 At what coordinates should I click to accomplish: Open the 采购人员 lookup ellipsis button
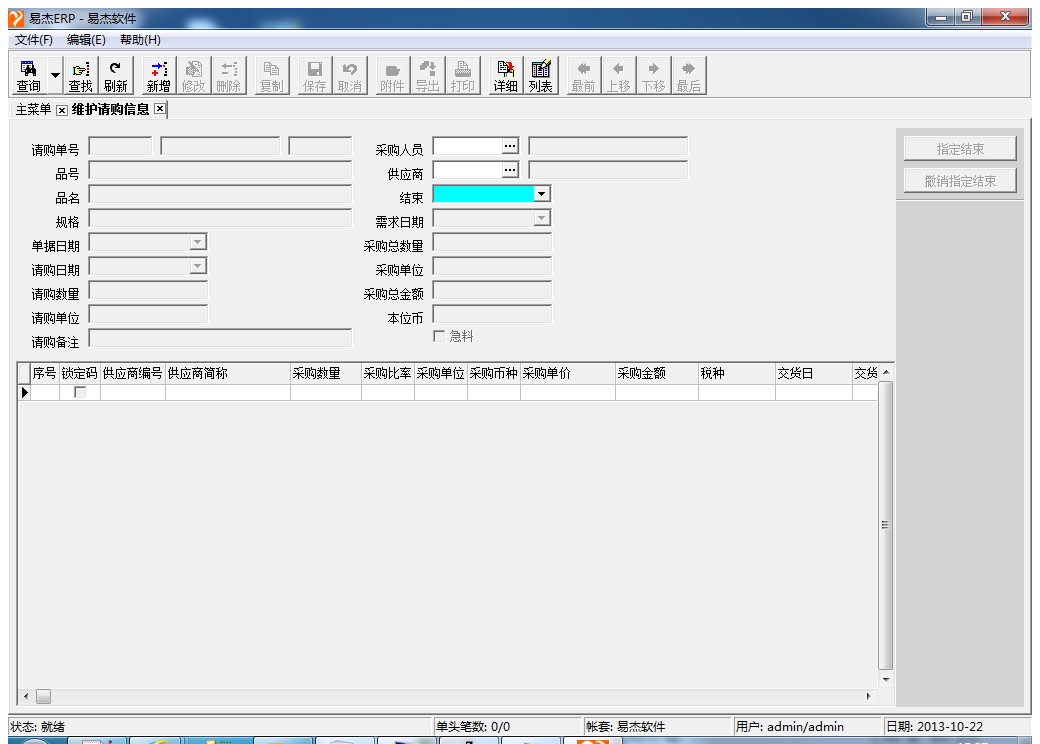tap(510, 147)
